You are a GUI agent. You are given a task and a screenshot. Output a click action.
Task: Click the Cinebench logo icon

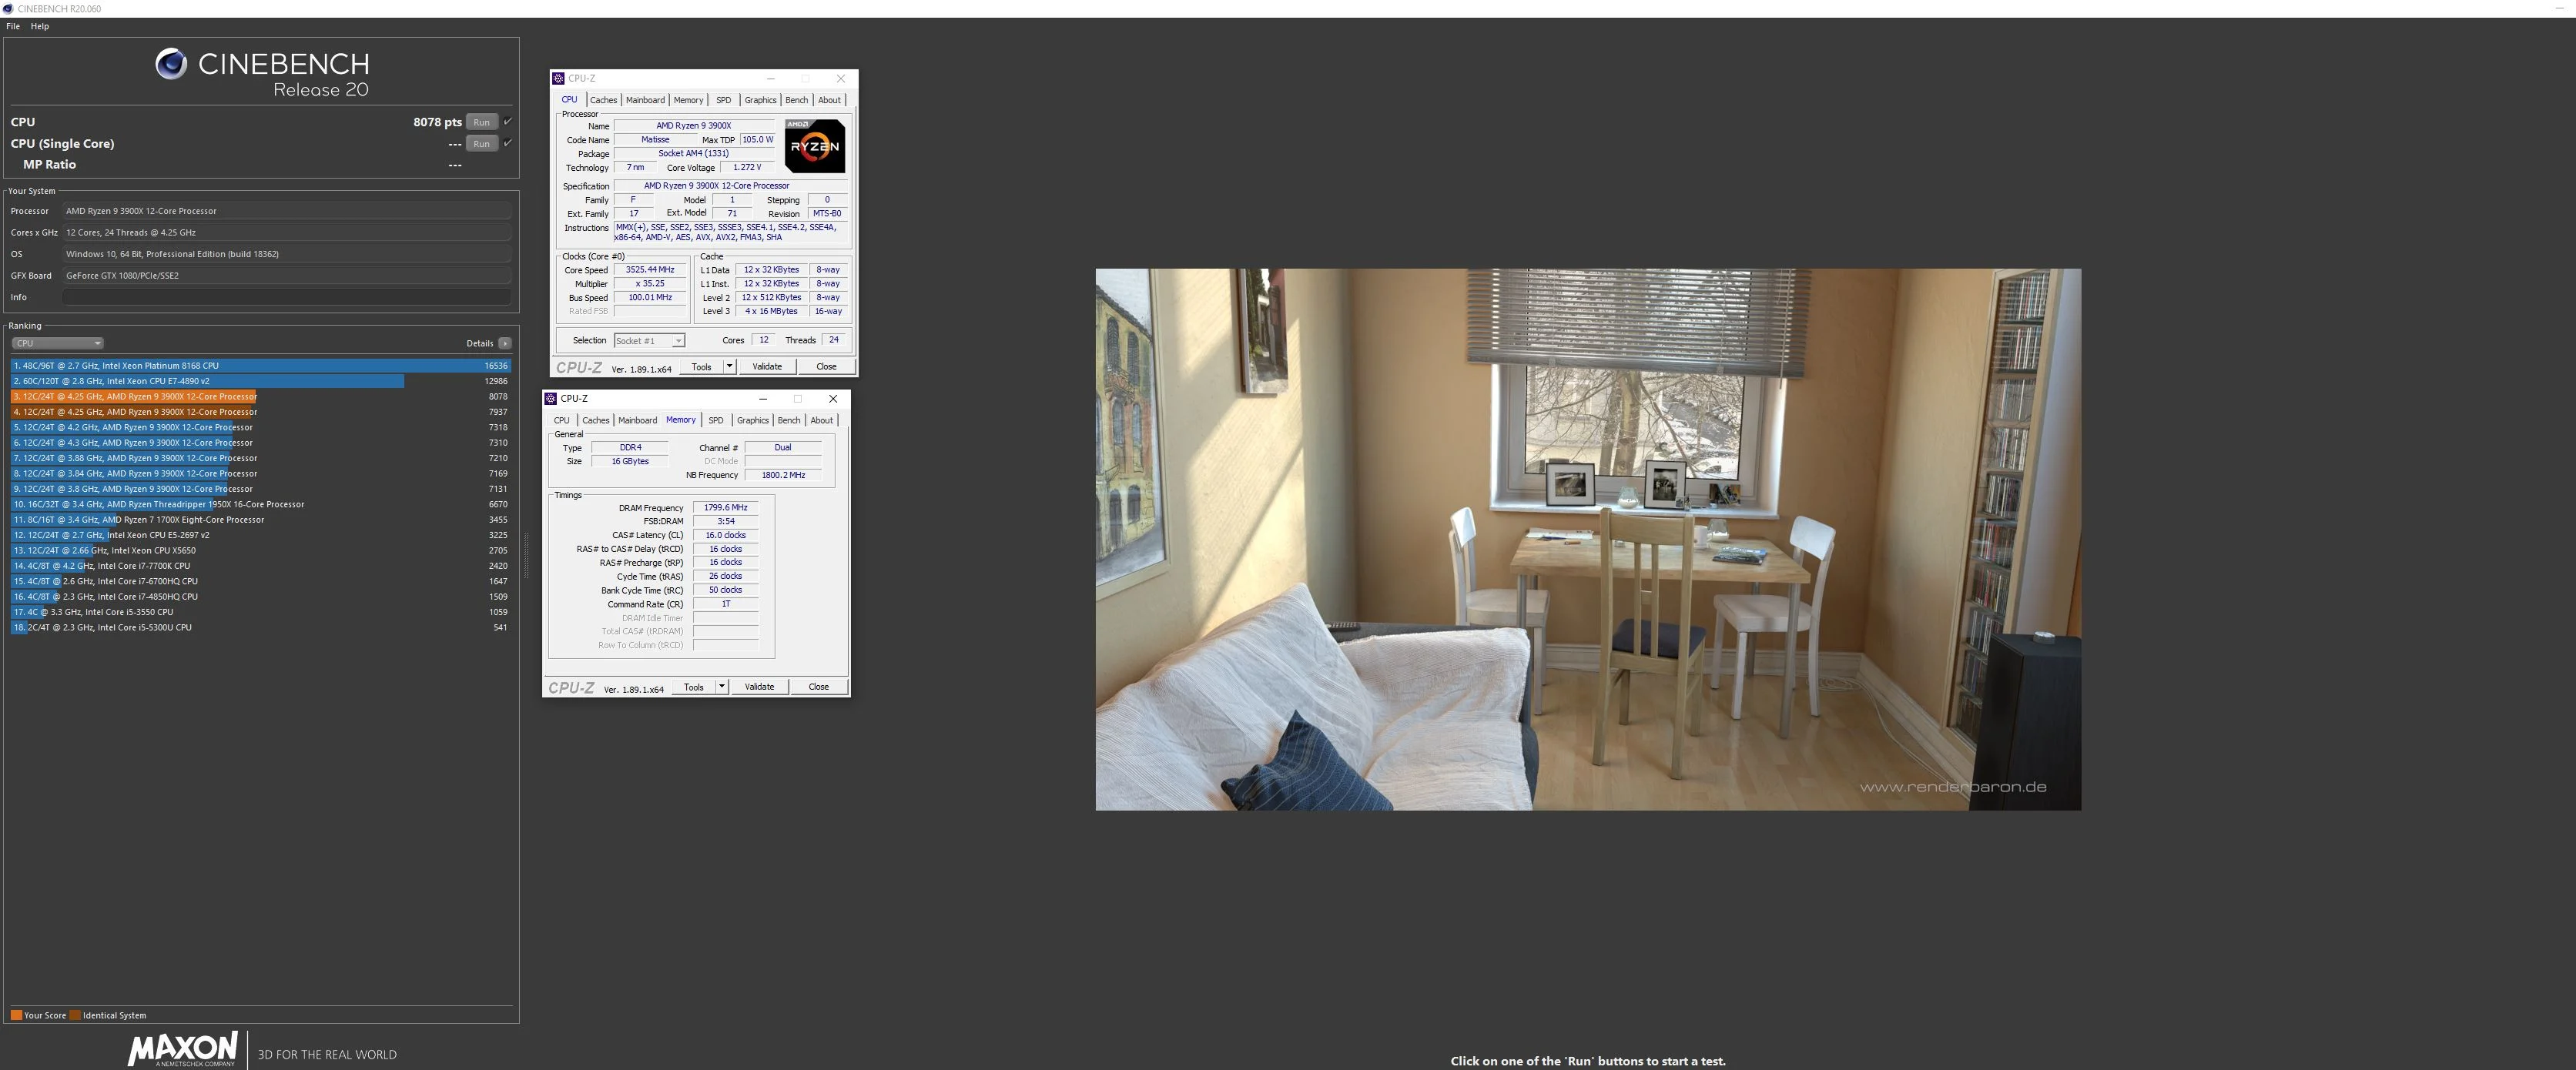point(171,64)
